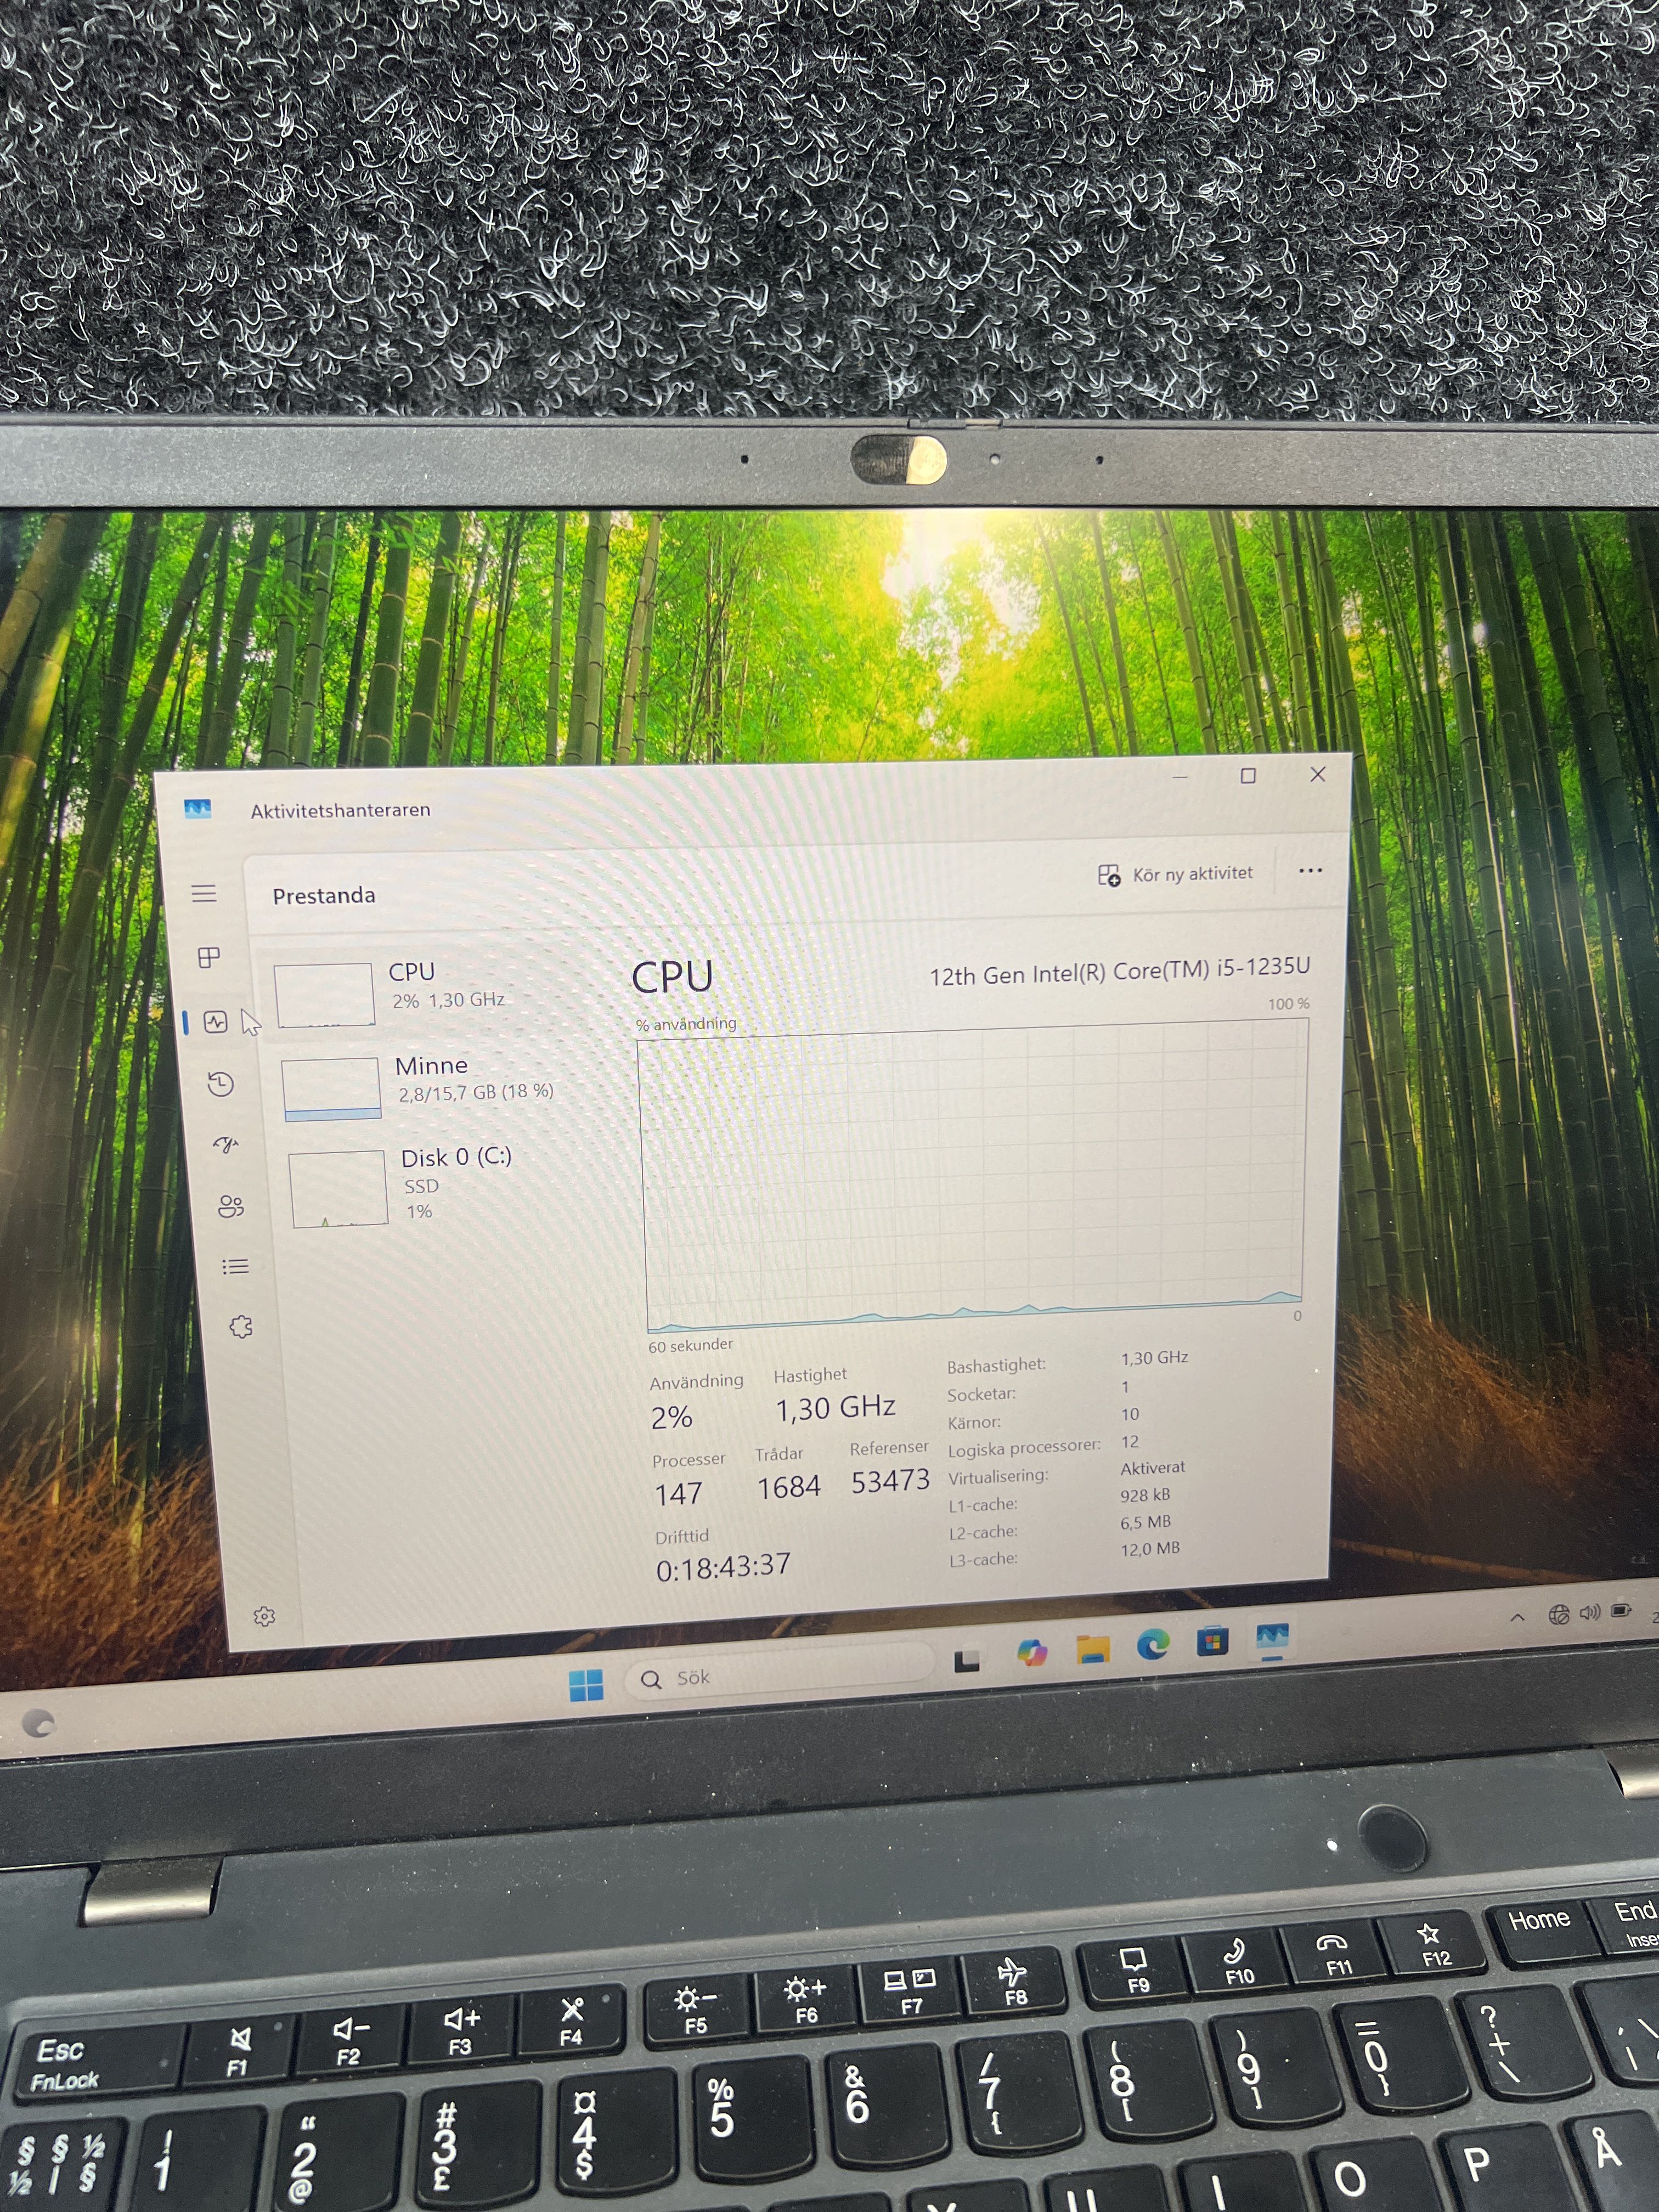Open the Startup apps icon in sidebar
This screenshot has height=2212, width=1659.
[x=226, y=1144]
